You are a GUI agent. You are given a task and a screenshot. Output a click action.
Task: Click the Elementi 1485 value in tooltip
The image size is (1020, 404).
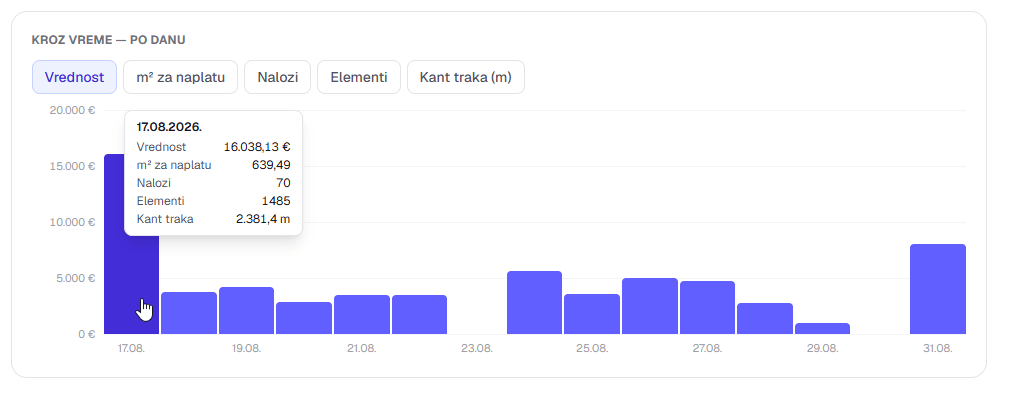[276, 201]
